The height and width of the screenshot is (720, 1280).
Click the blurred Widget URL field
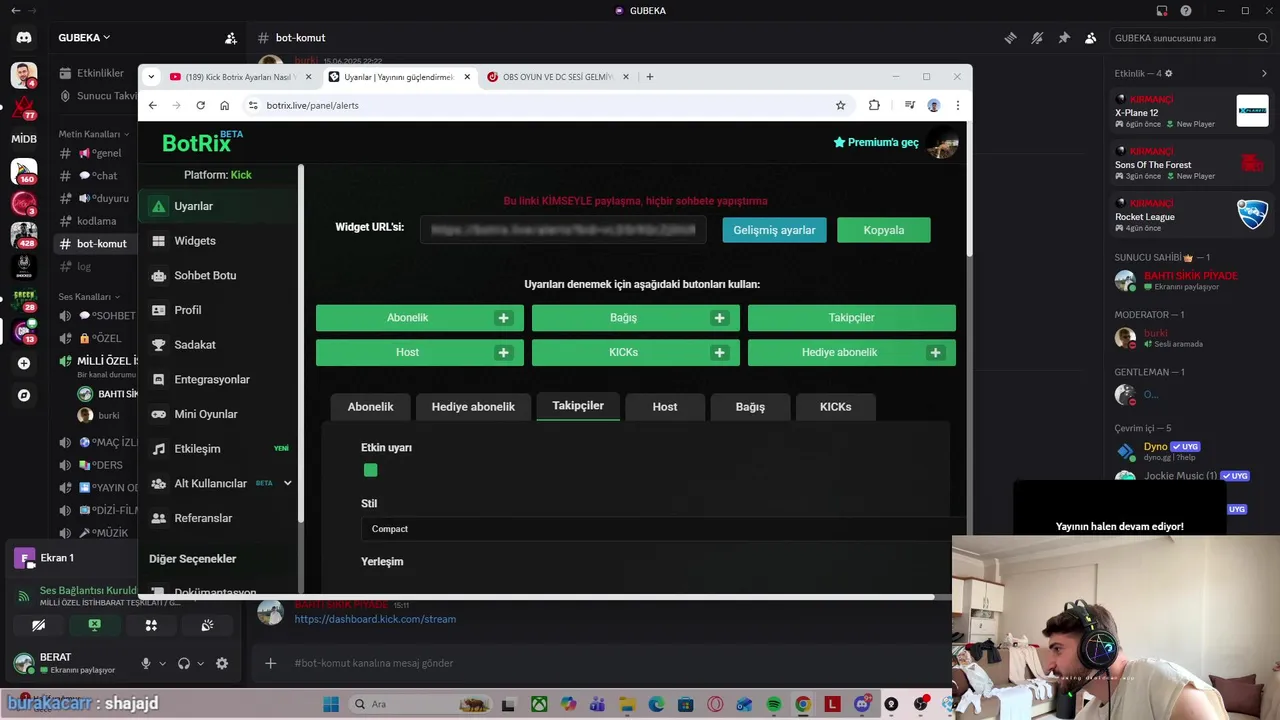pos(563,230)
